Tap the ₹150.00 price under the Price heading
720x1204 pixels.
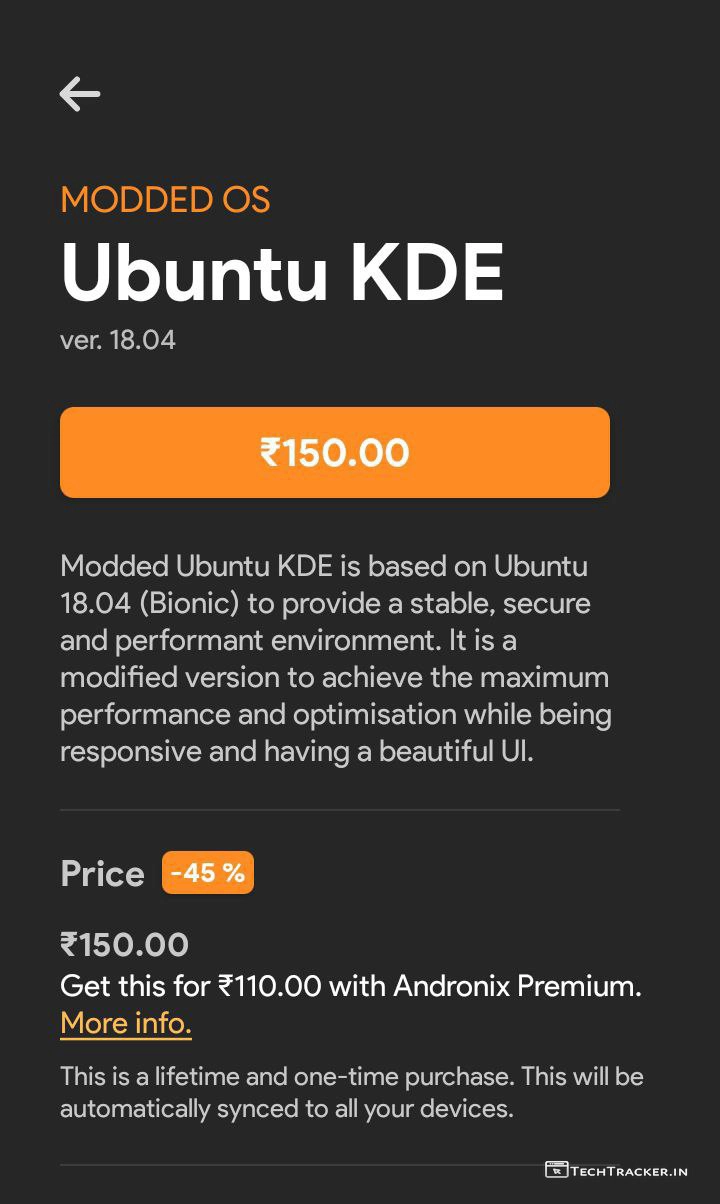[x=125, y=945]
